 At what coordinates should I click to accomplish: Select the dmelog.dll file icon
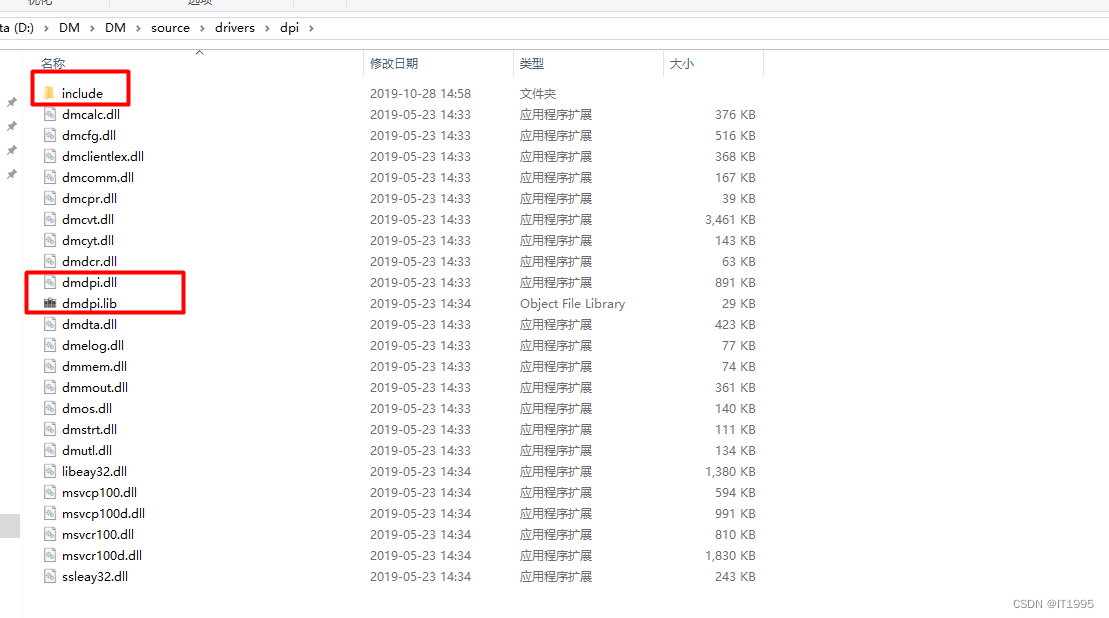click(49, 345)
